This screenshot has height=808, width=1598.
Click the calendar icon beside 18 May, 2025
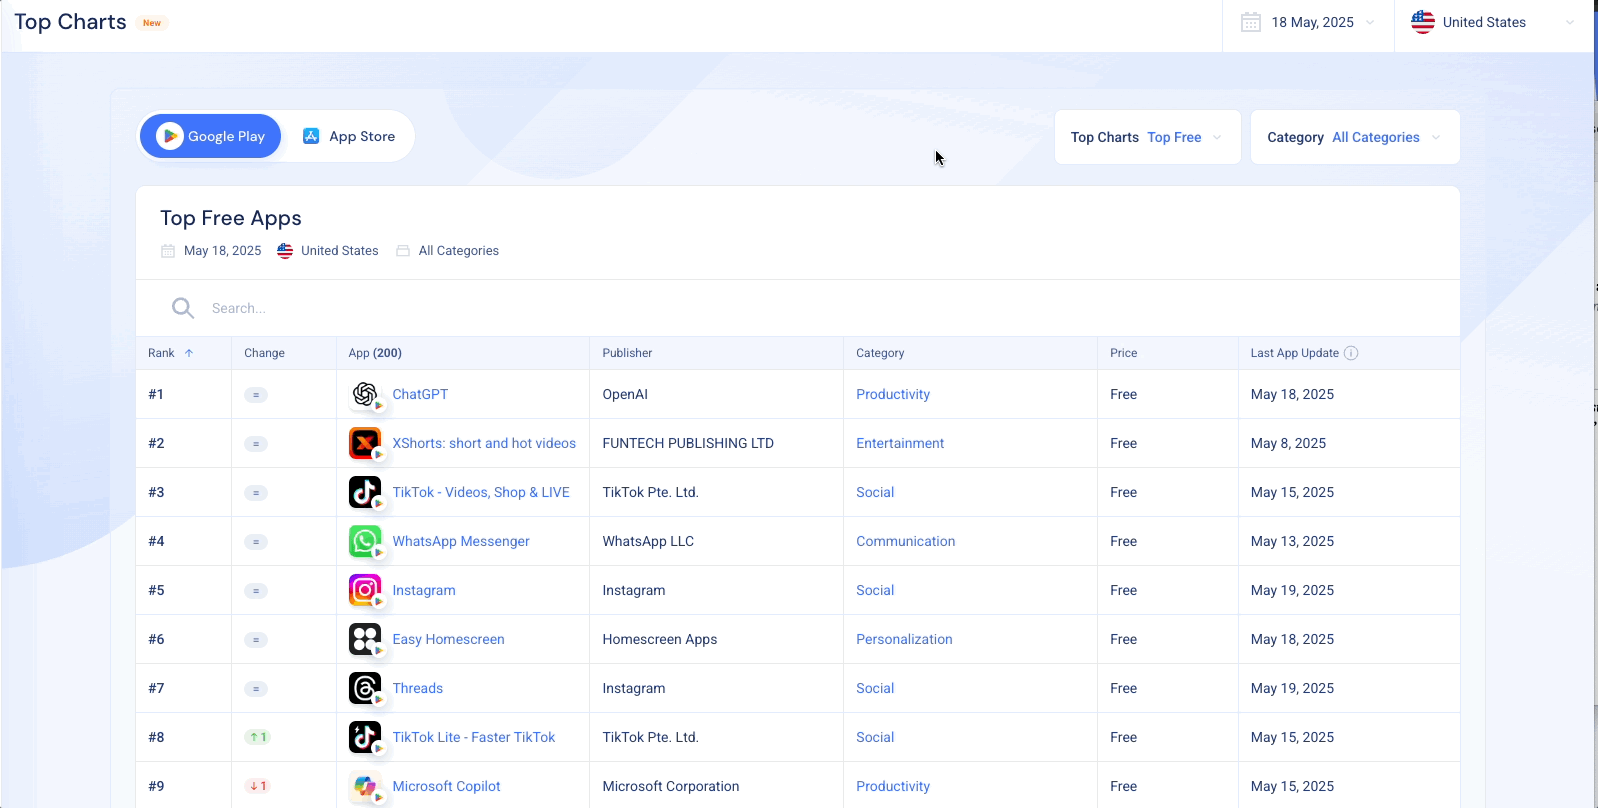[1251, 22]
